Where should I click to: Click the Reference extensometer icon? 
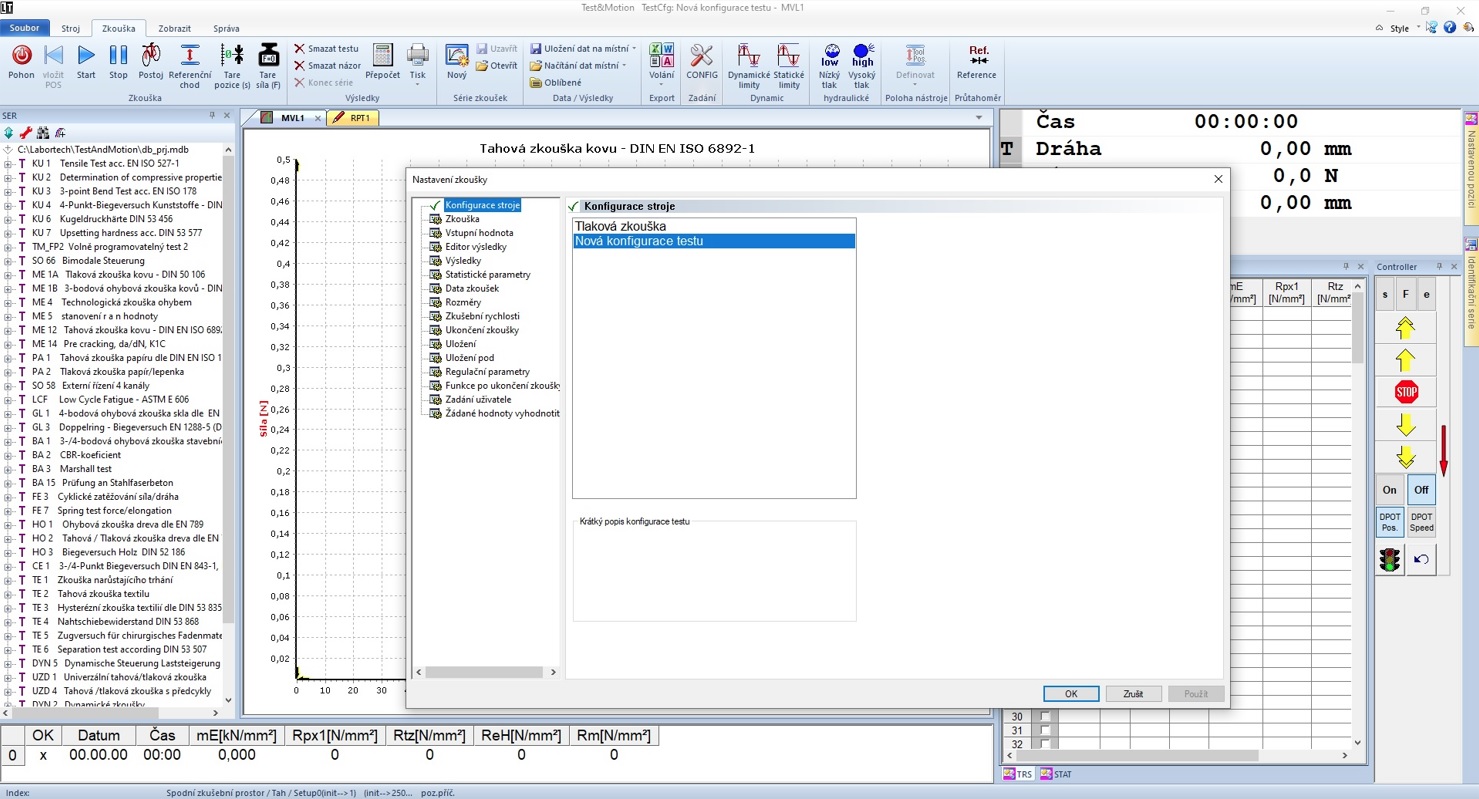[x=977, y=56]
